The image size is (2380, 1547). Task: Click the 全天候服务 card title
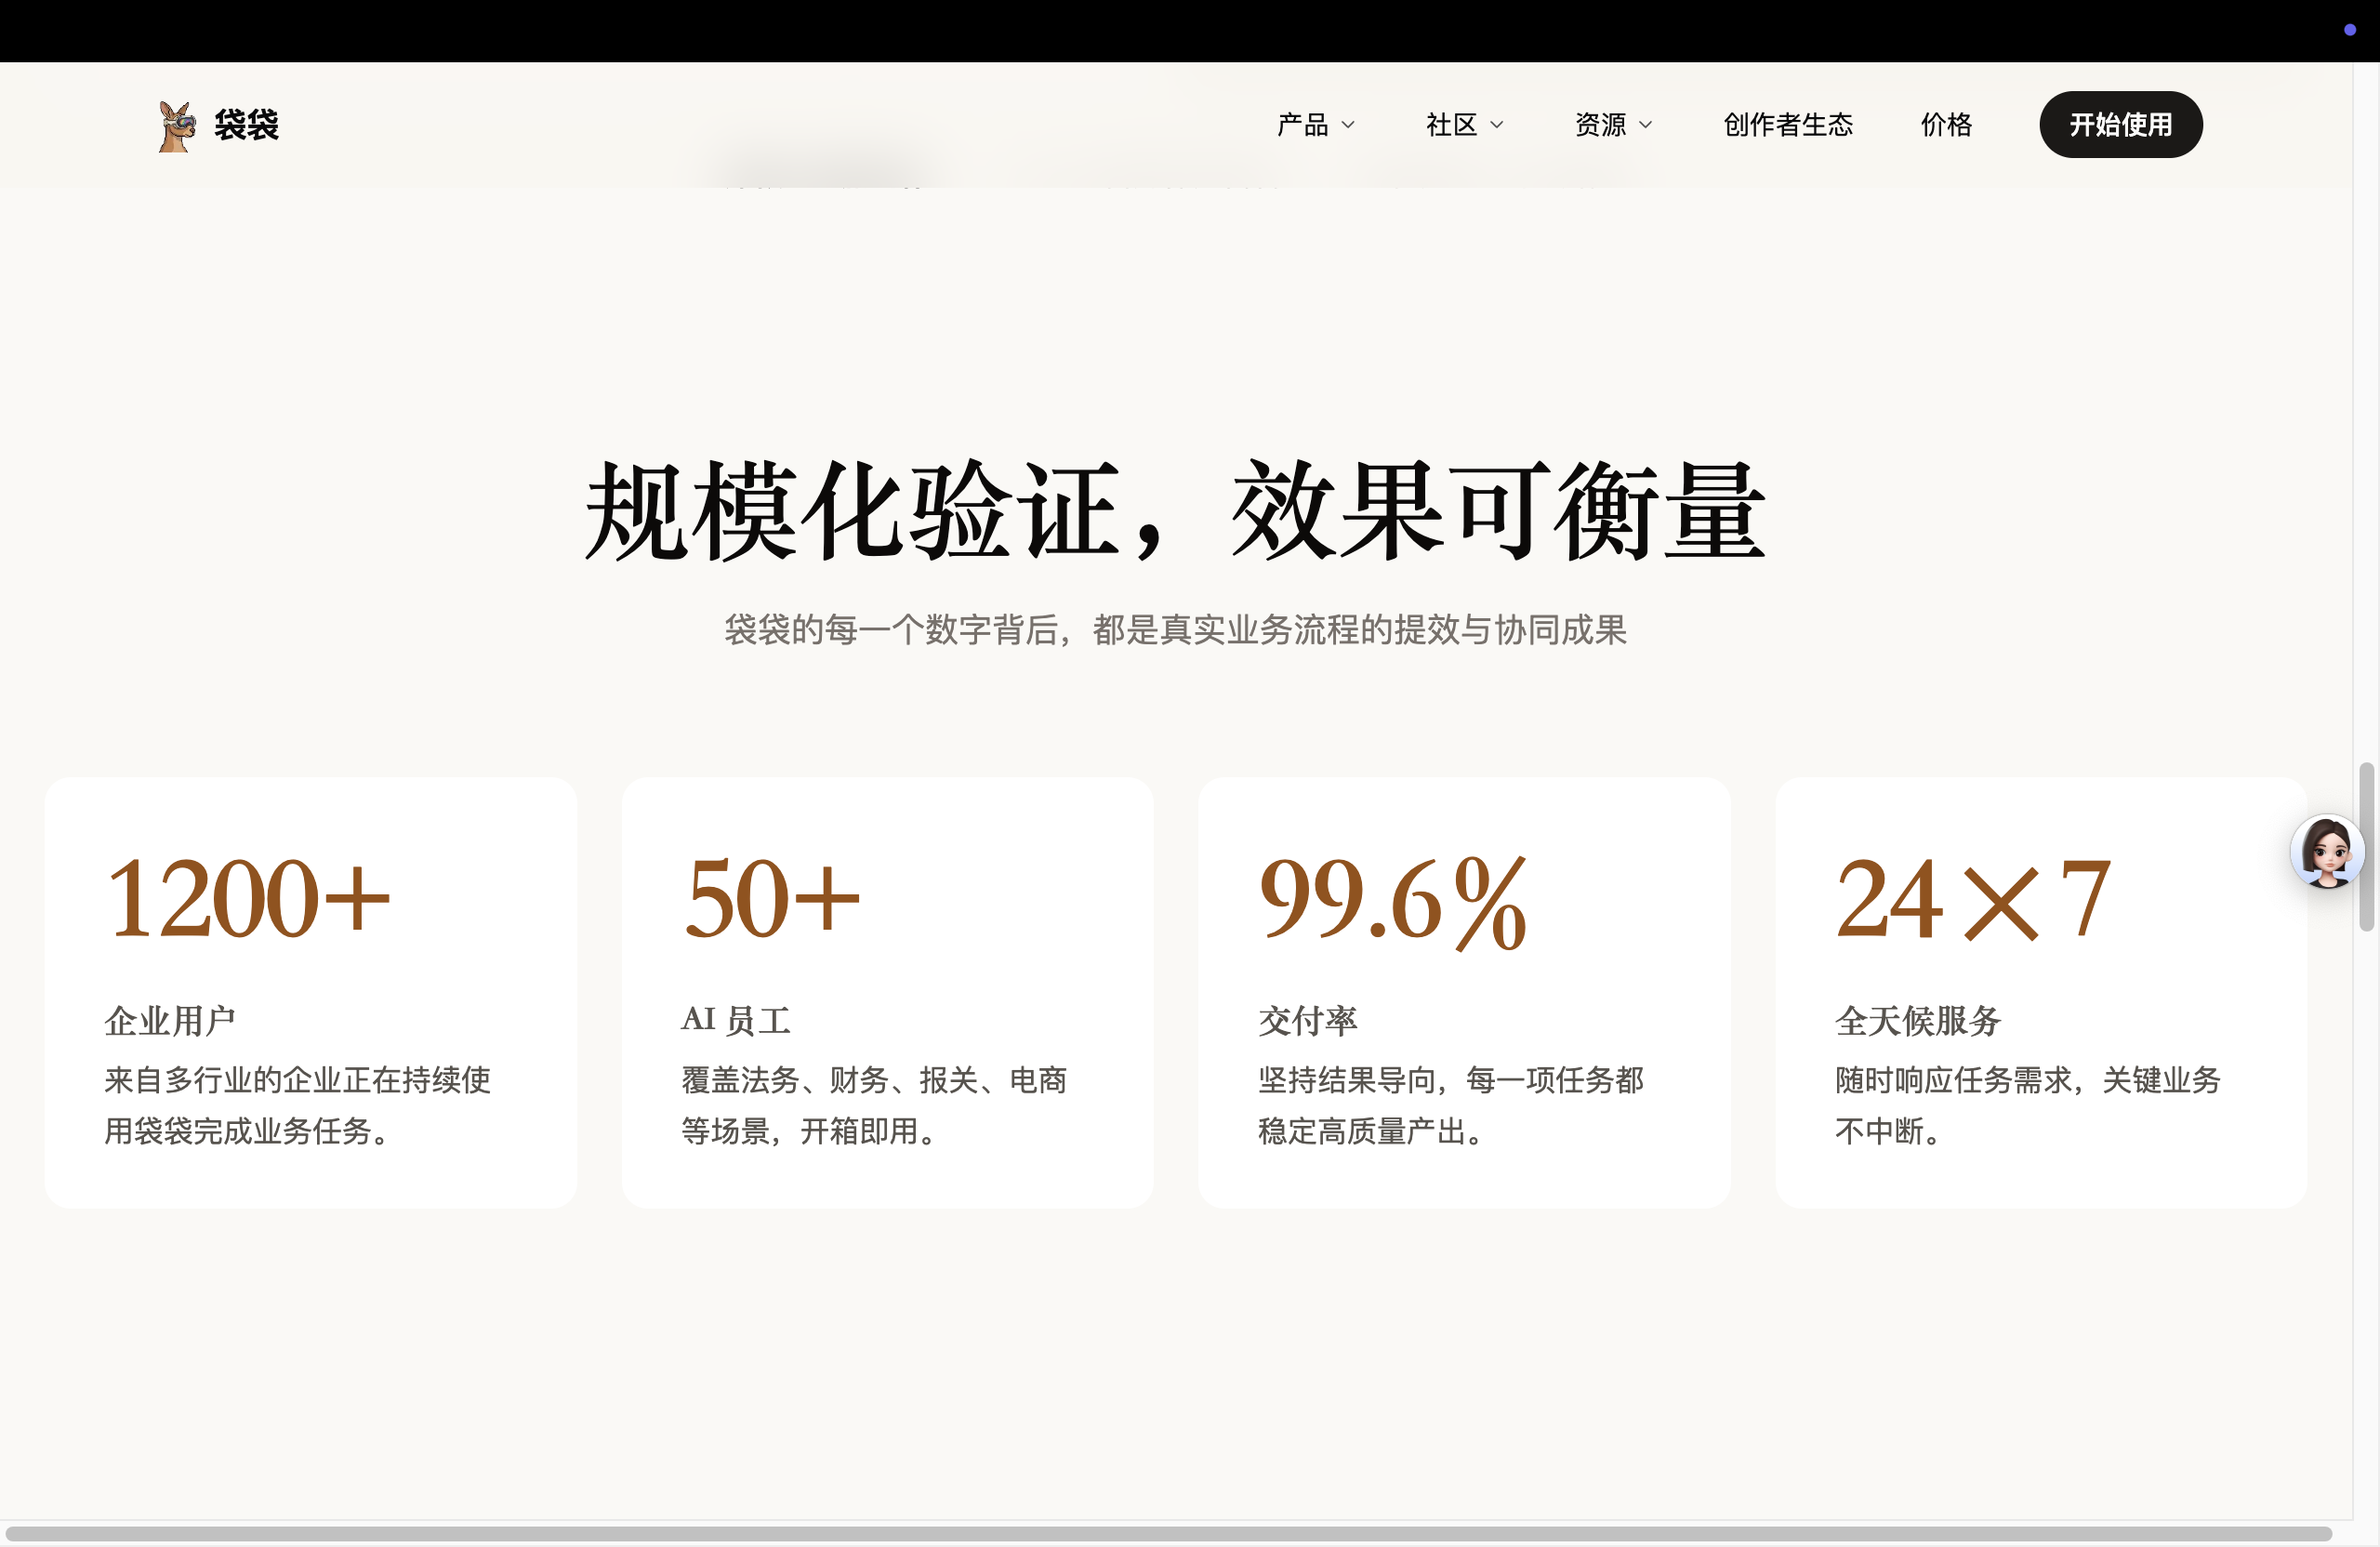coord(1918,1021)
